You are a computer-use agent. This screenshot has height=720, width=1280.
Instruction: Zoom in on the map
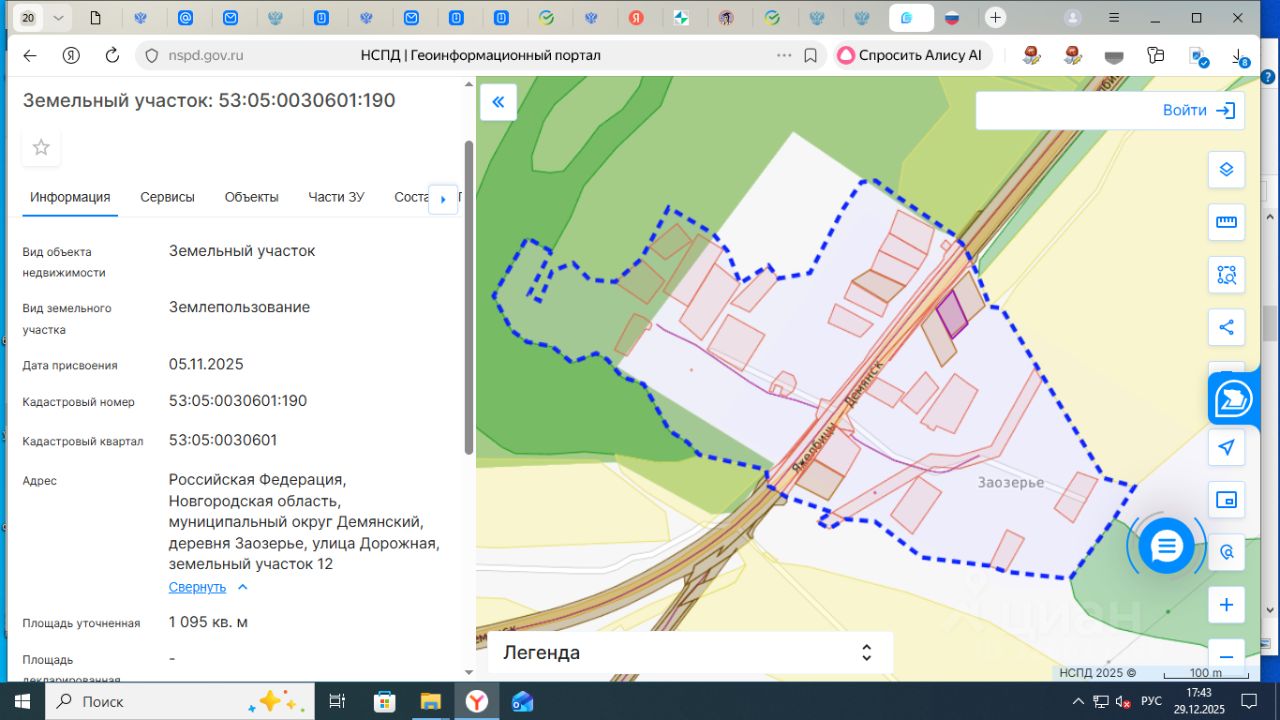pyautogui.click(x=1226, y=605)
